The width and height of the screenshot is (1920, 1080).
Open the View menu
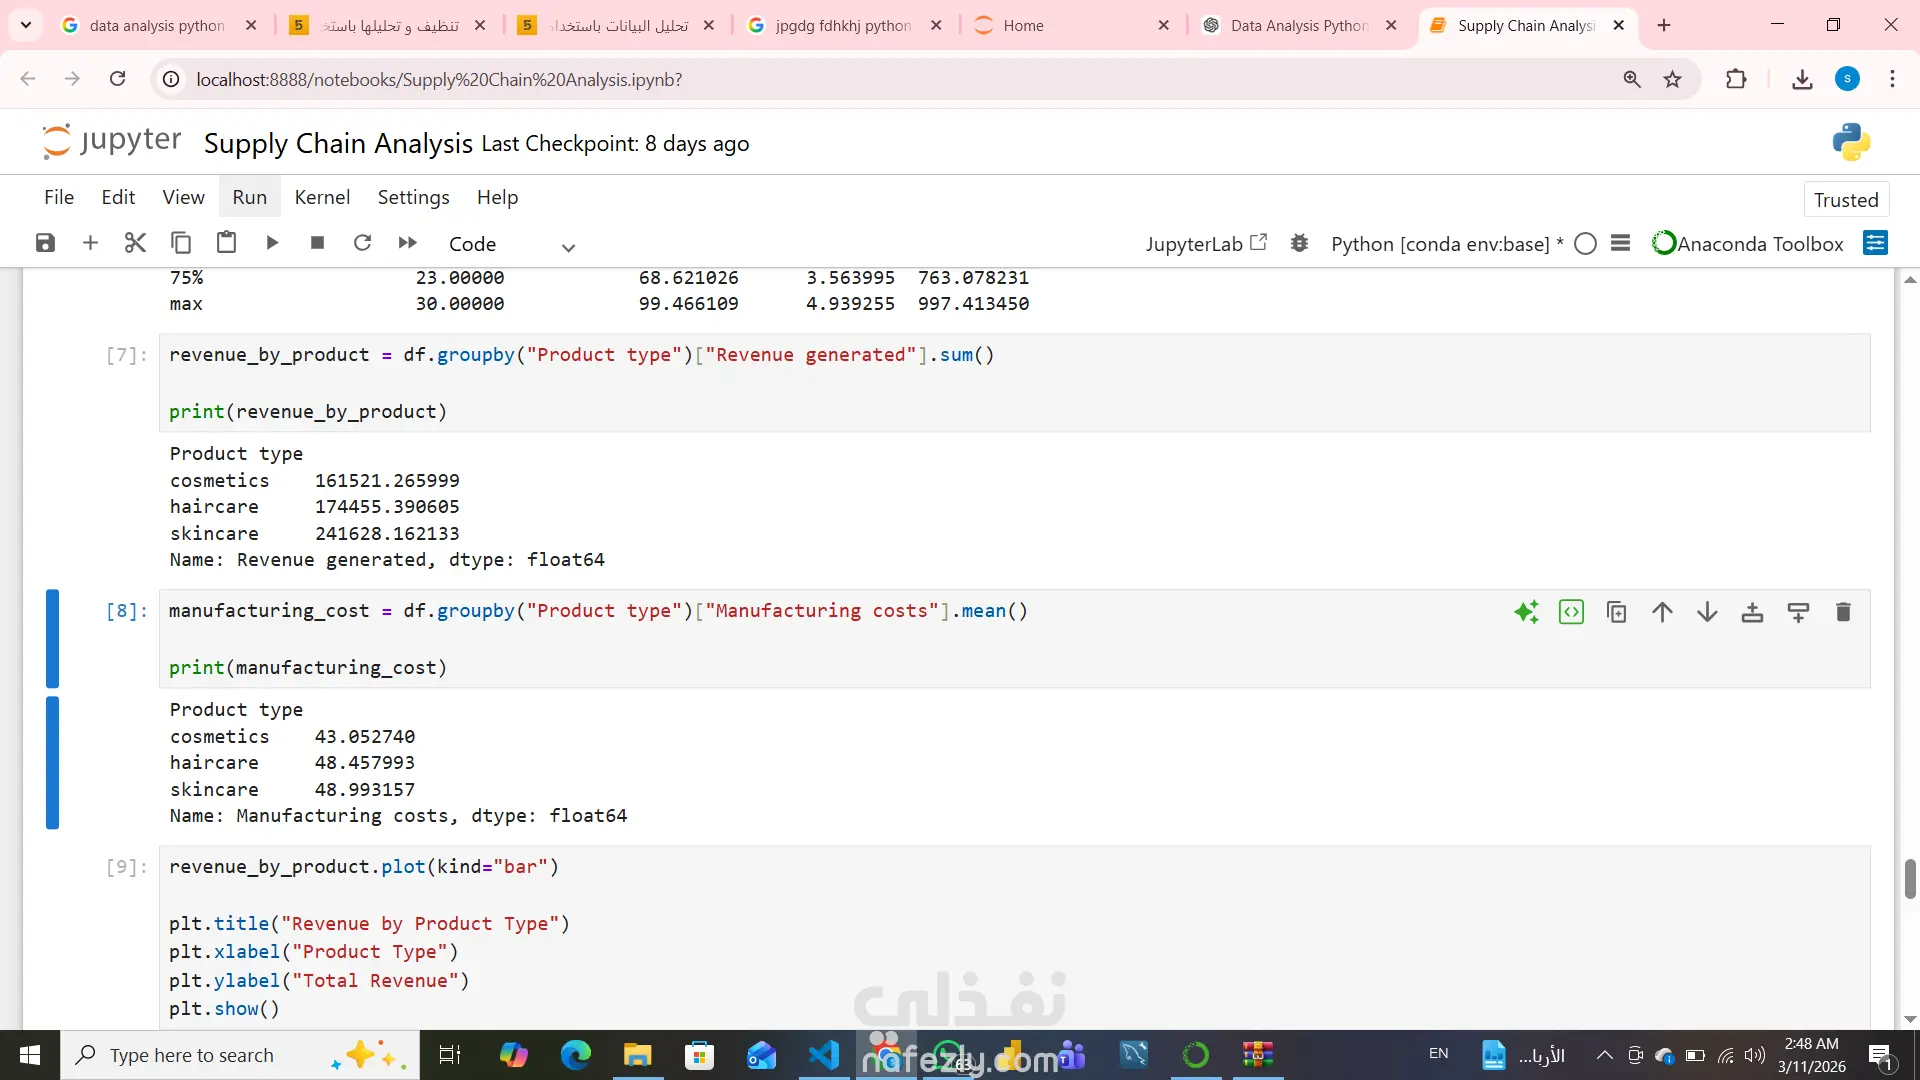point(183,197)
